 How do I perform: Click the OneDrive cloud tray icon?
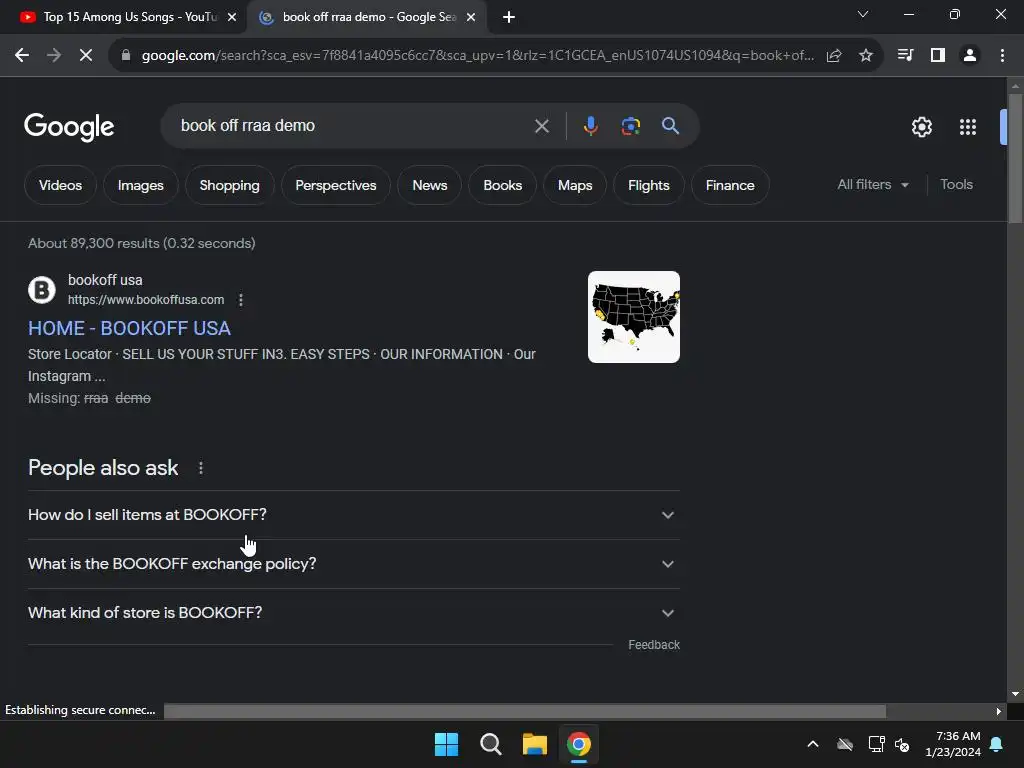click(845, 744)
